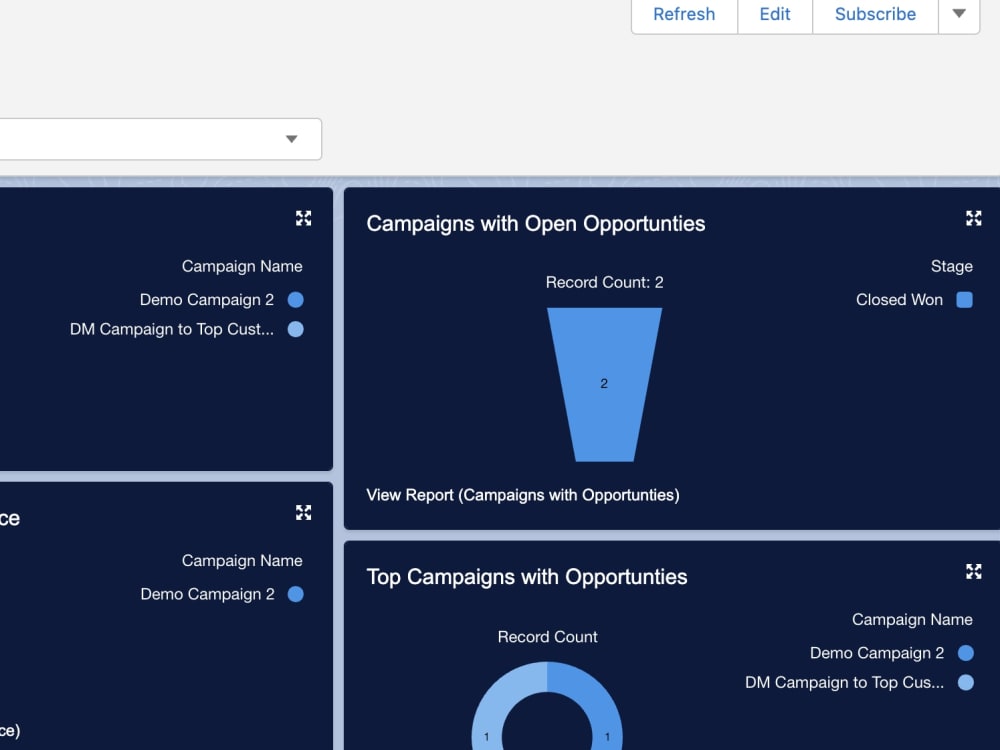The width and height of the screenshot is (1000, 750).
Task: Click DM Campaign to Top Cust... dot in top-left panel
Action: tap(295, 329)
